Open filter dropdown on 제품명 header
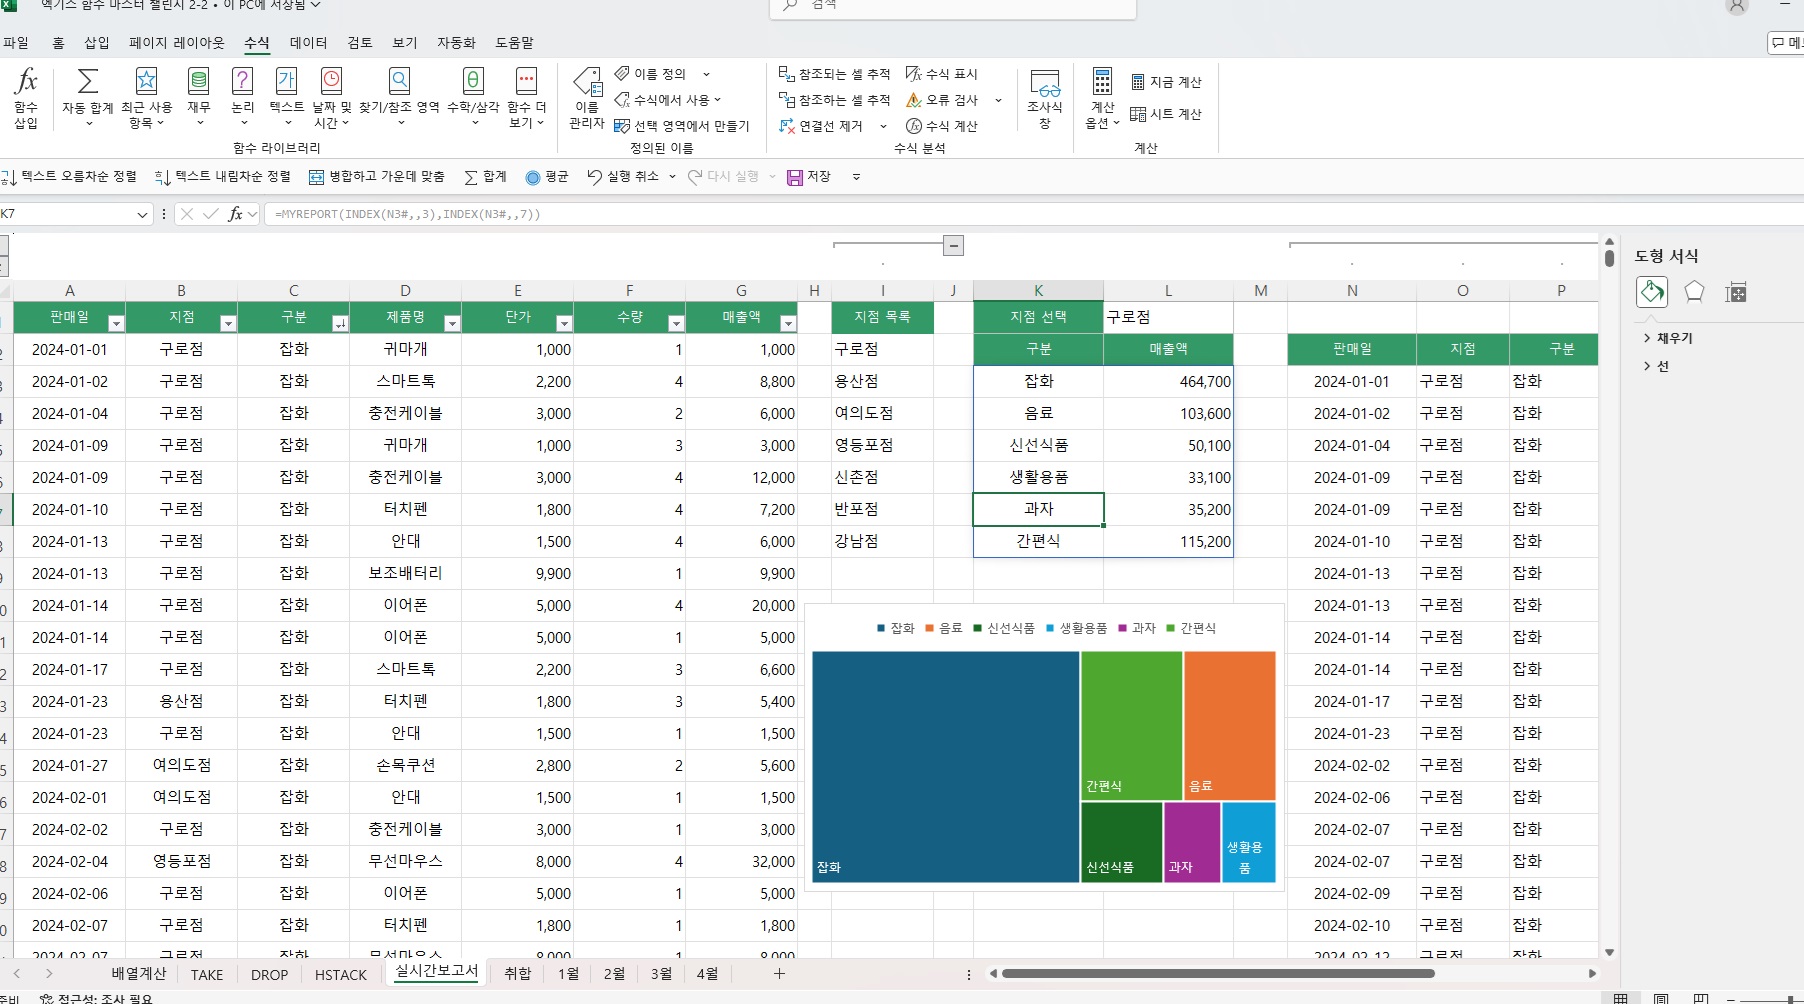This screenshot has width=1804, height=1004. pyautogui.click(x=452, y=323)
